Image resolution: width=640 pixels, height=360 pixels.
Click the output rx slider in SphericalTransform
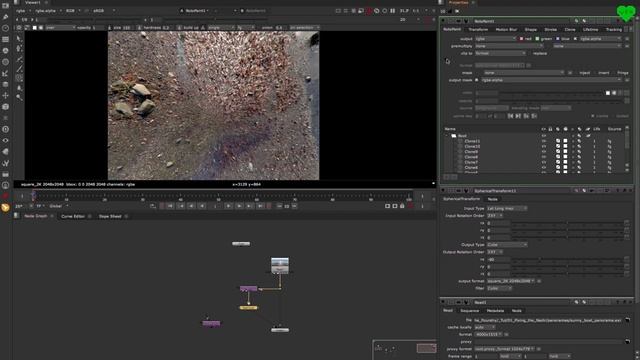point(567,260)
